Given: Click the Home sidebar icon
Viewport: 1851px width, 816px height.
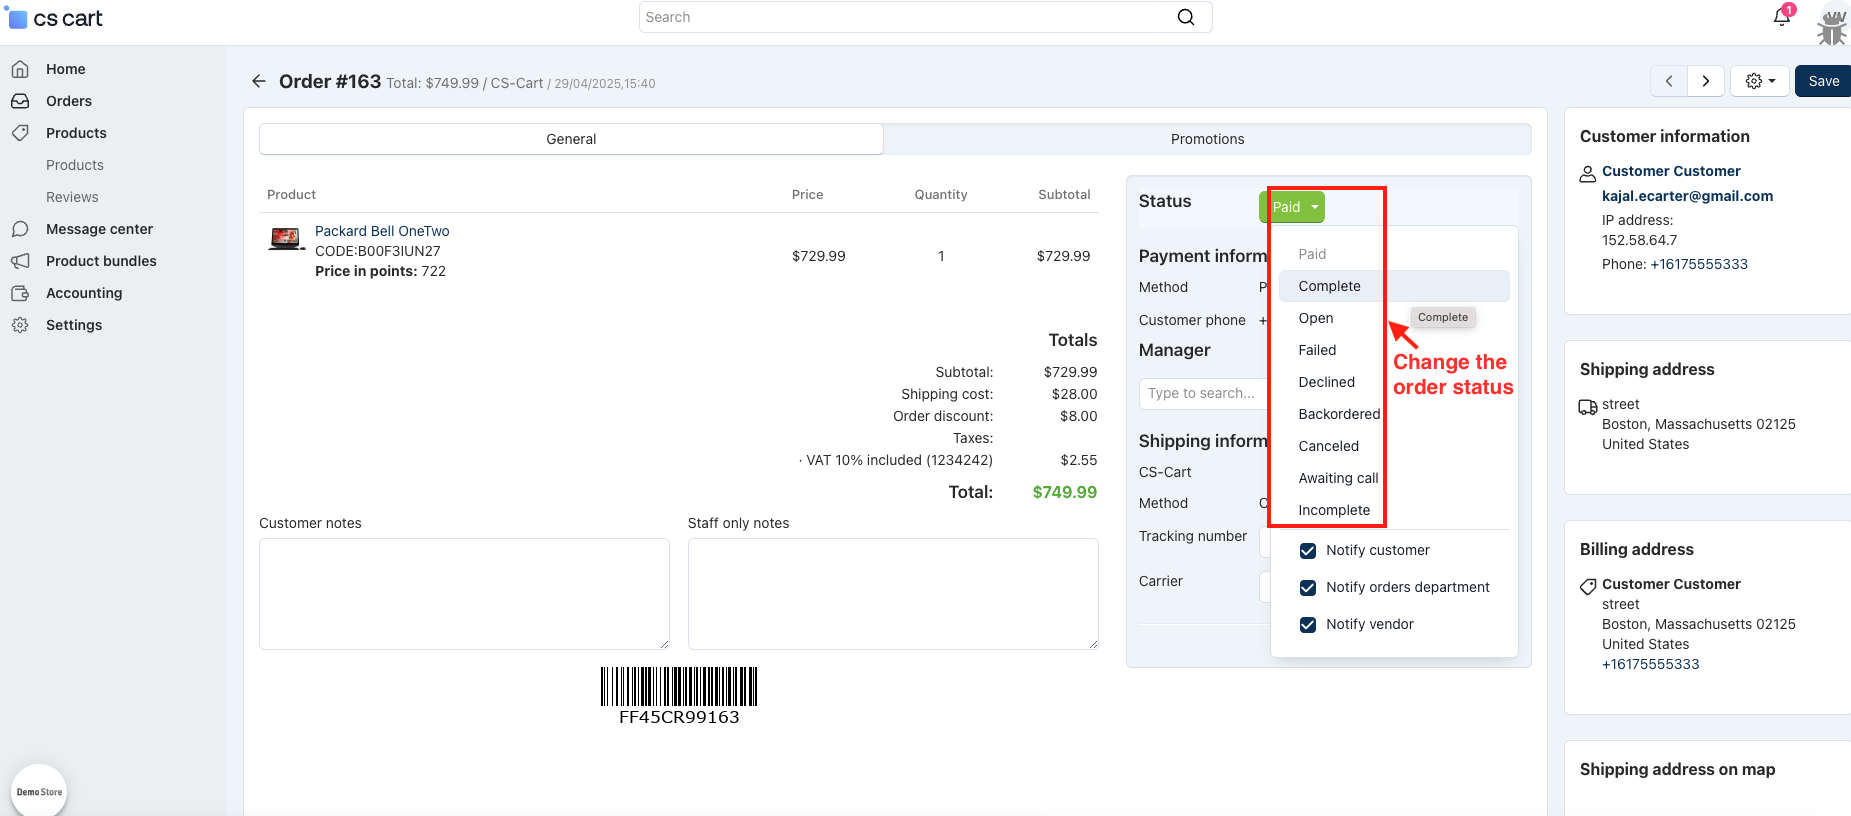Looking at the screenshot, I should click(x=20, y=69).
